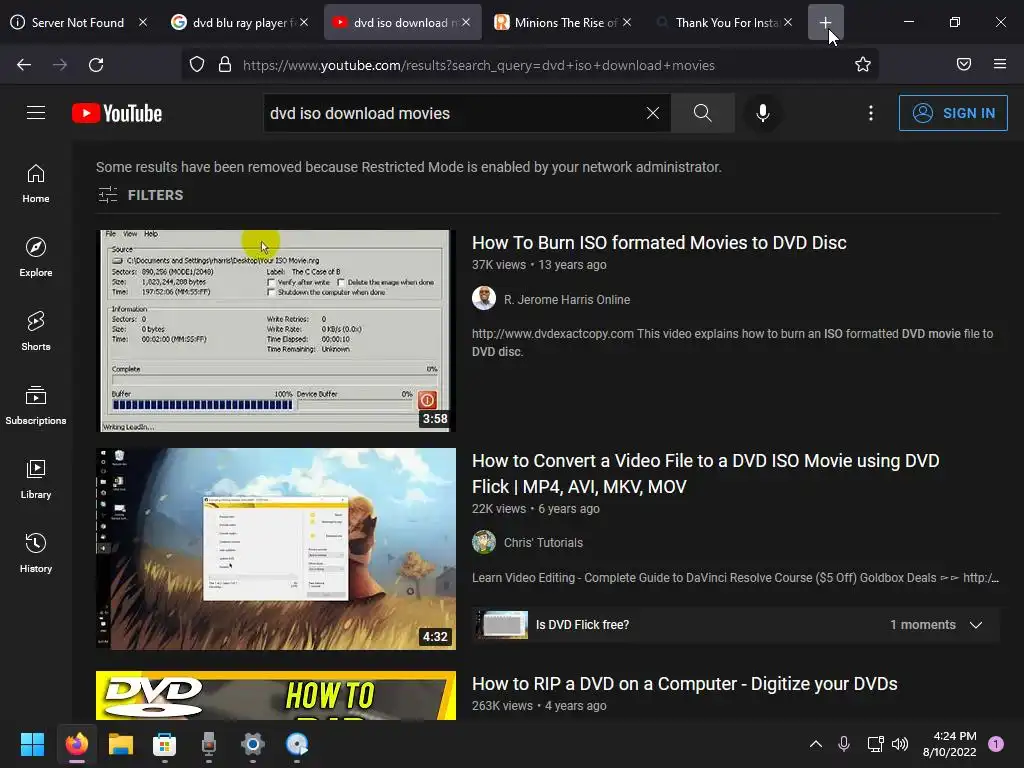Click the SIGN IN button
Screen dimensions: 1024x768
click(x=953, y=113)
